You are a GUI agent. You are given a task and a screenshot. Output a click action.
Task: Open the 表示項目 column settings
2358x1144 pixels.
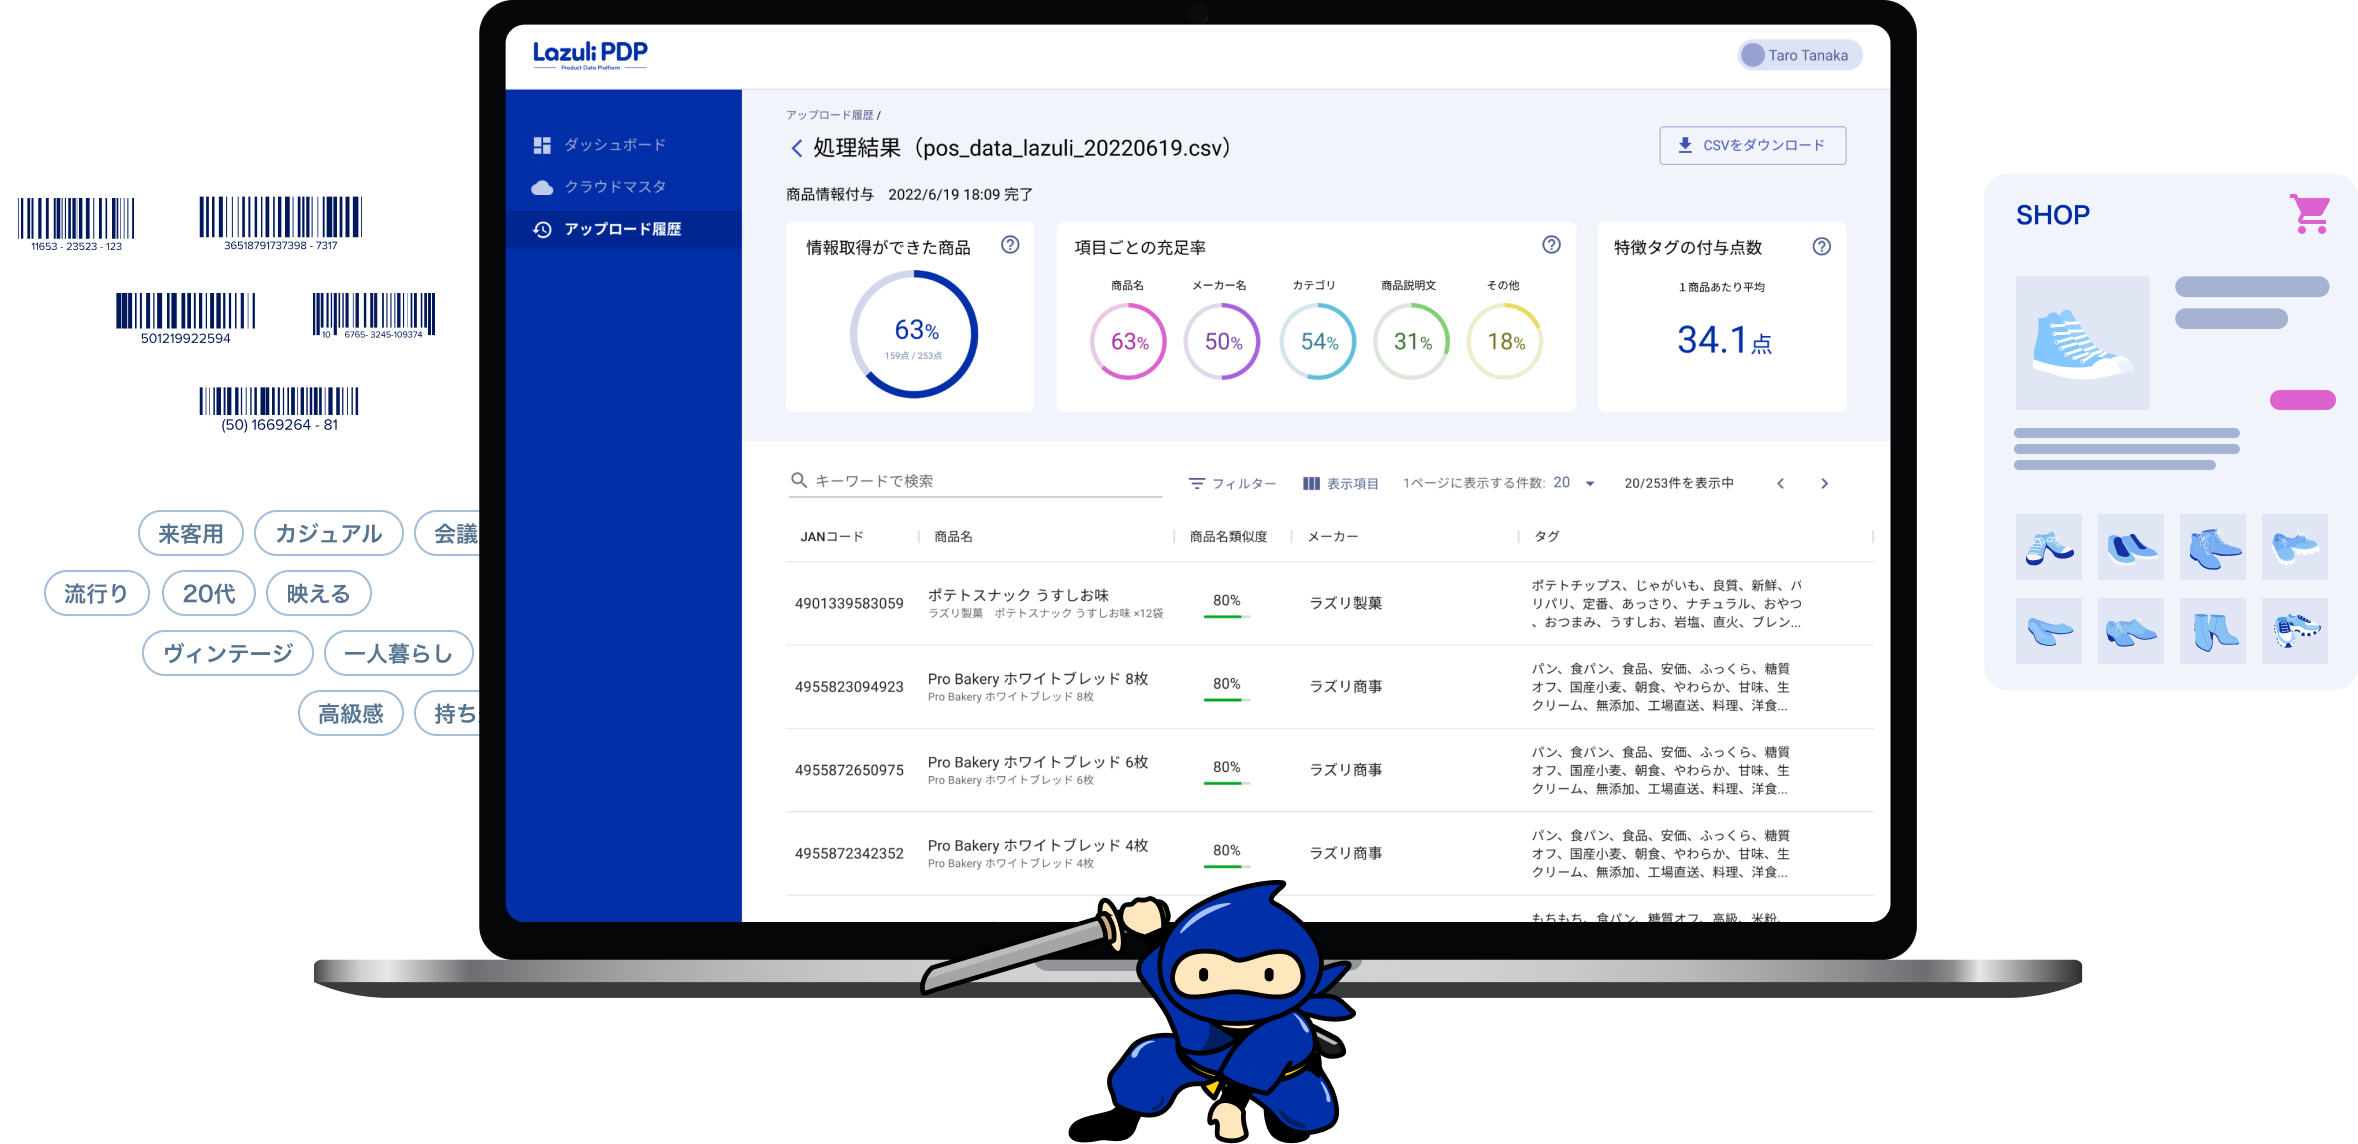[x=1340, y=483]
